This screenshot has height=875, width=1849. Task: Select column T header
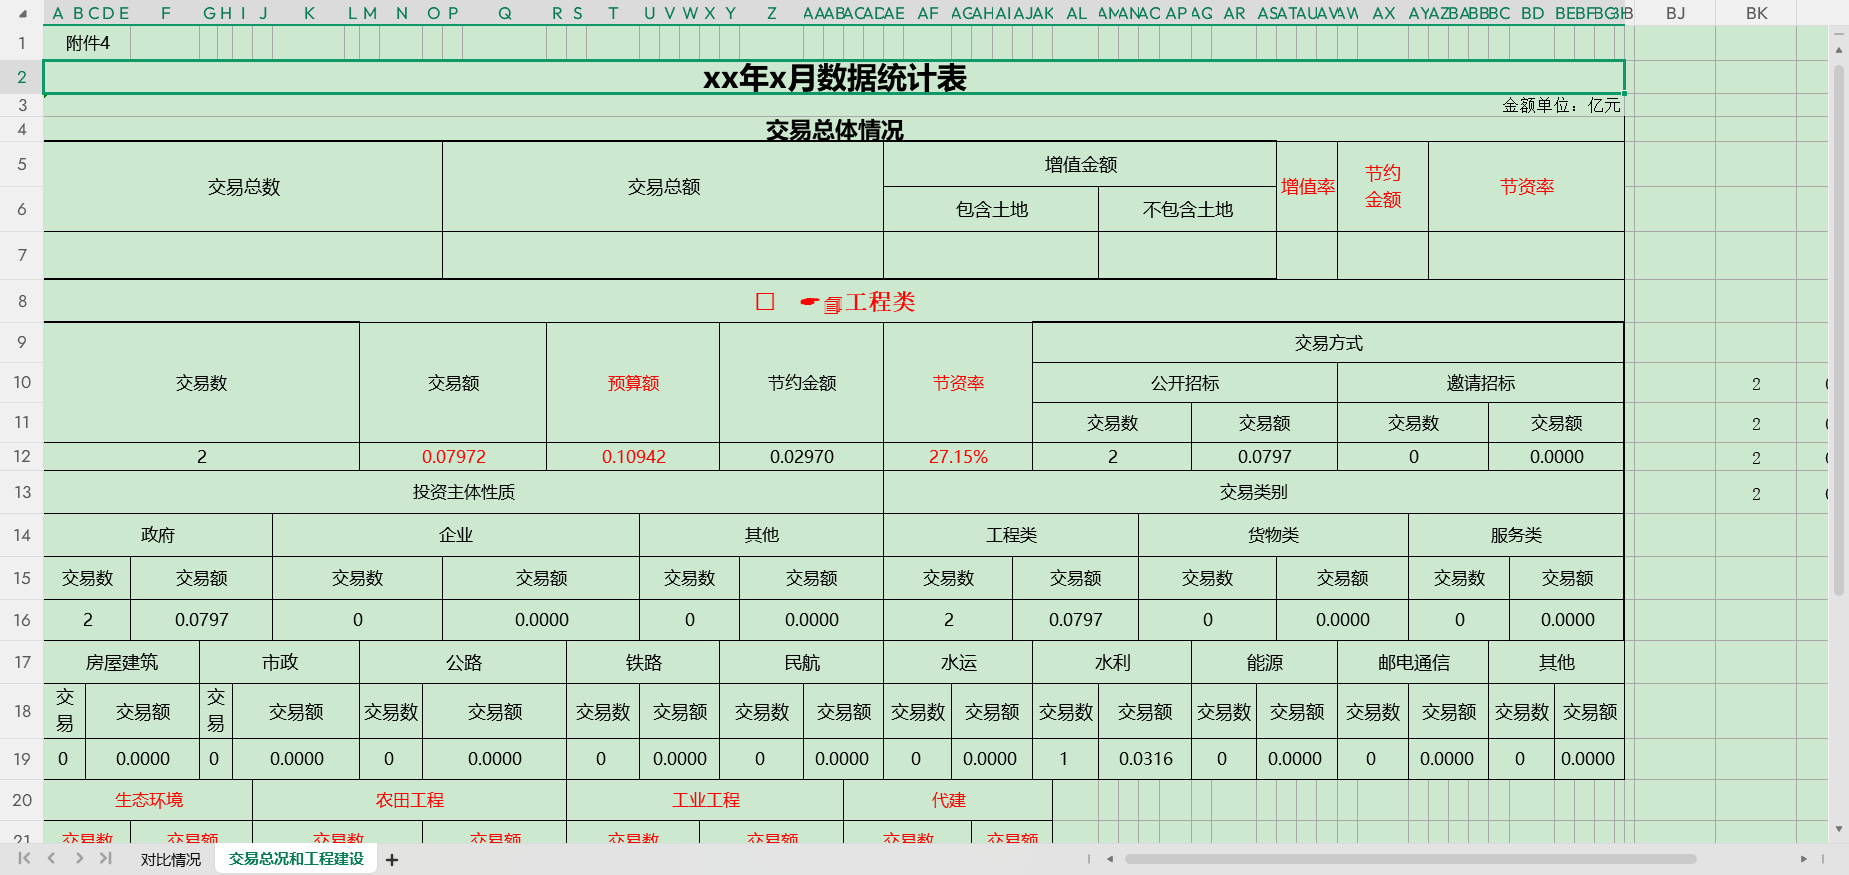[613, 13]
